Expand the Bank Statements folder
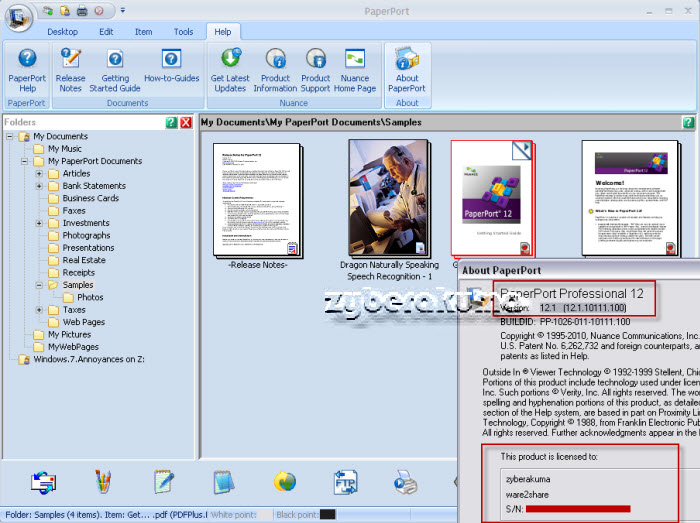The height and width of the screenshot is (523, 700). pyautogui.click(x=39, y=186)
